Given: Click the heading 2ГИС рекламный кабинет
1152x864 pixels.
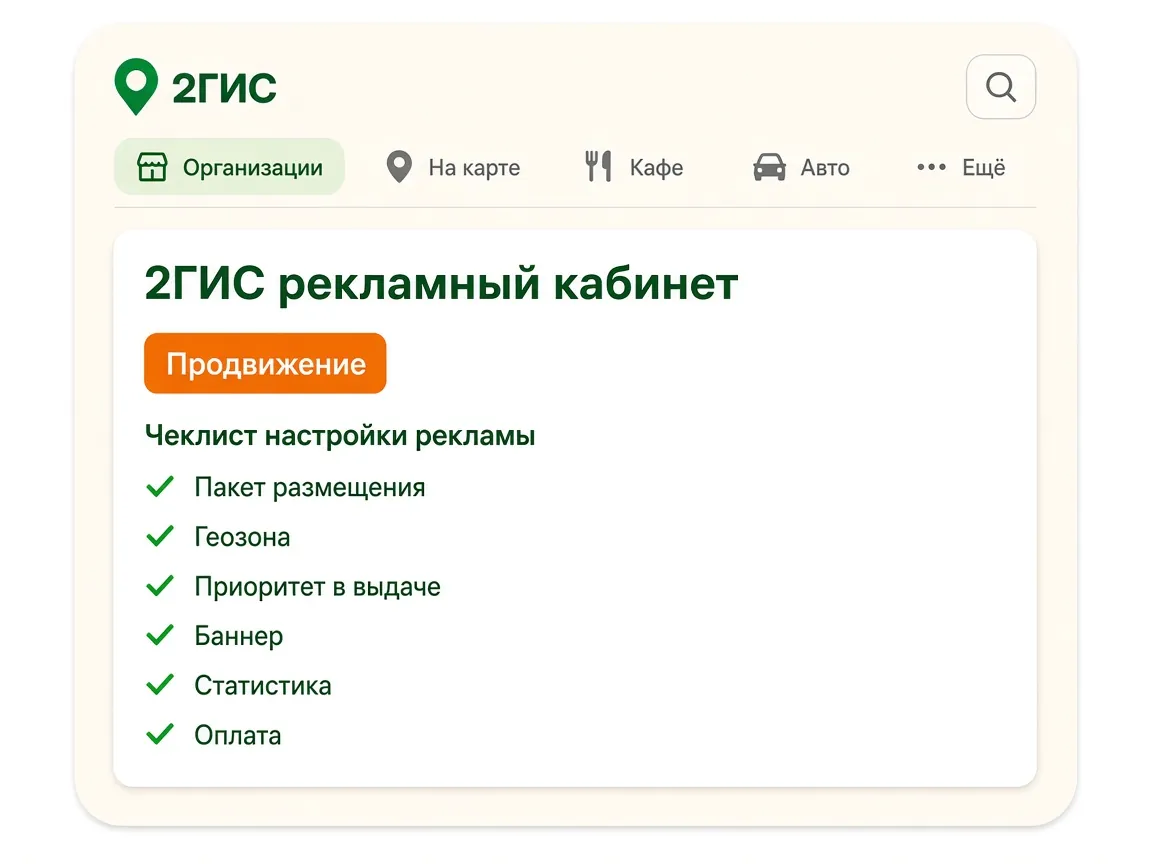Looking at the screenshot, I should [442, 284].
